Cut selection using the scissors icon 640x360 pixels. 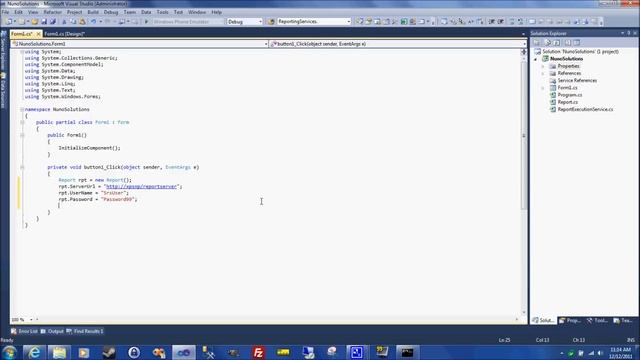pyautogui.click(x=64, y=22)
